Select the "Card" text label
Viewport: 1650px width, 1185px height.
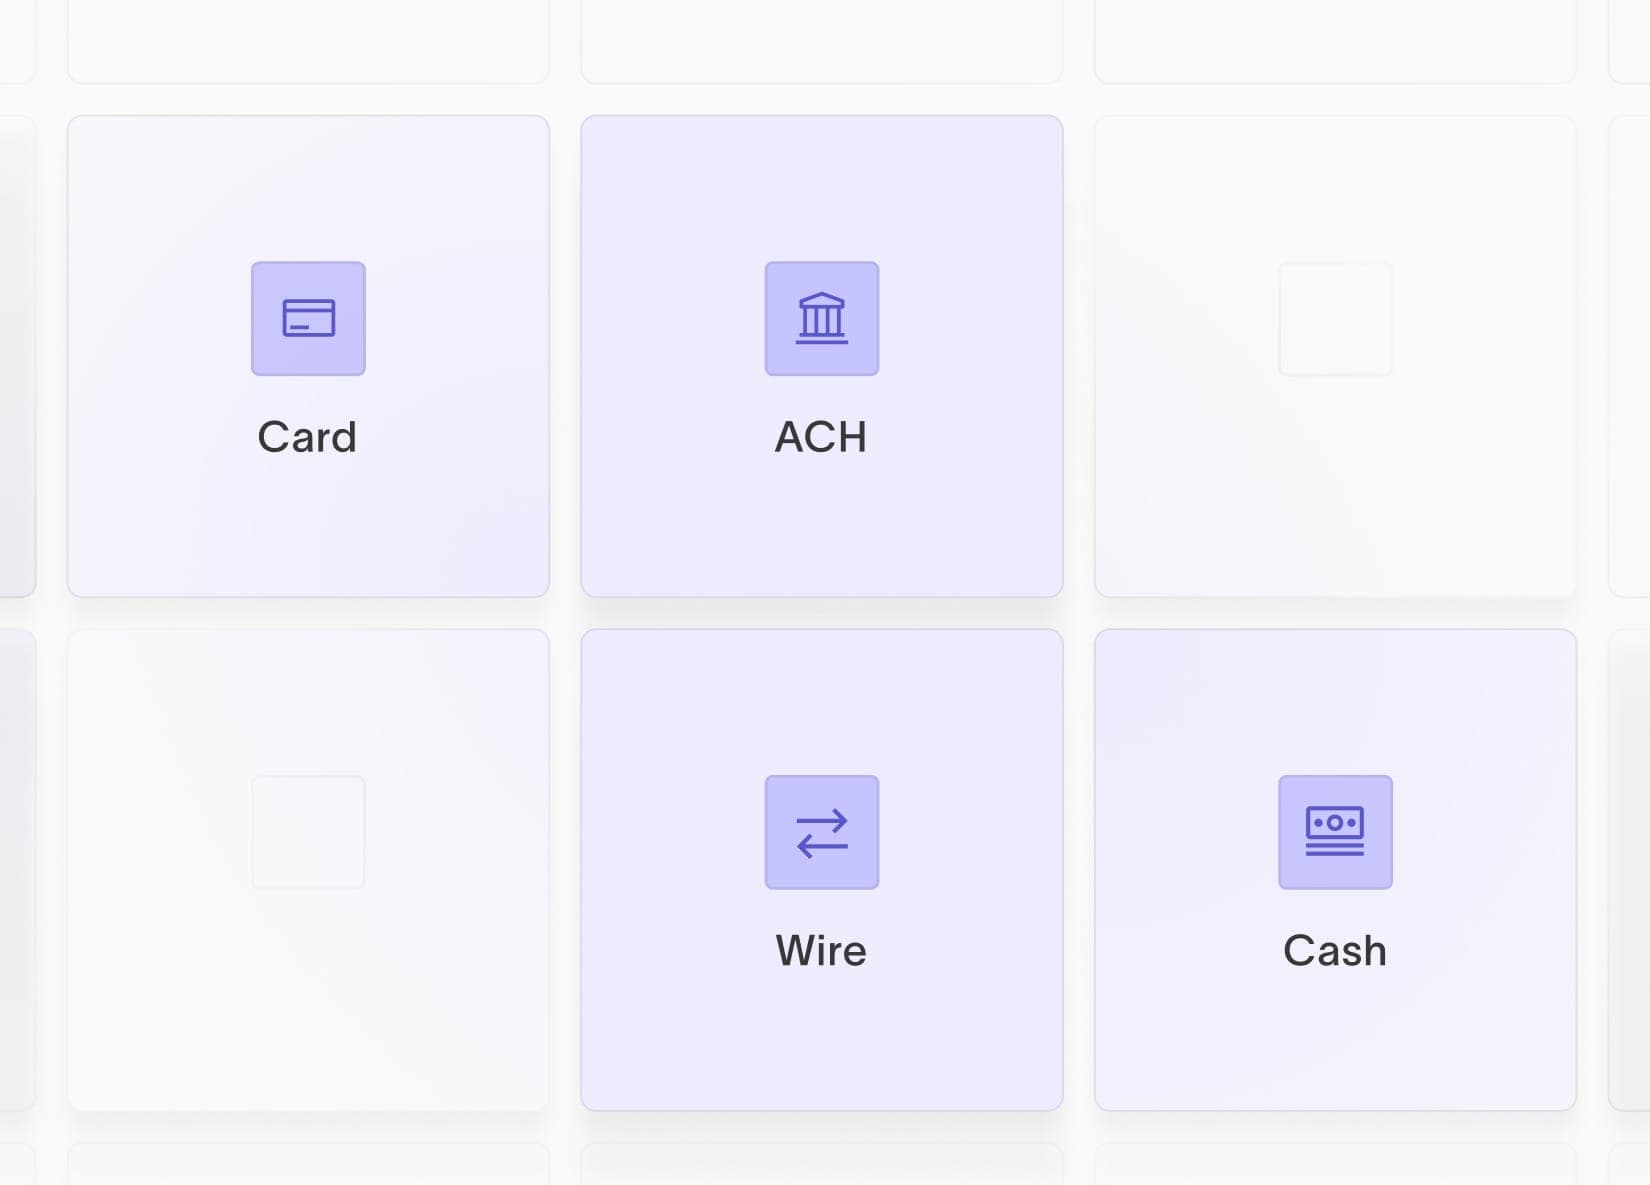[307, 437]
